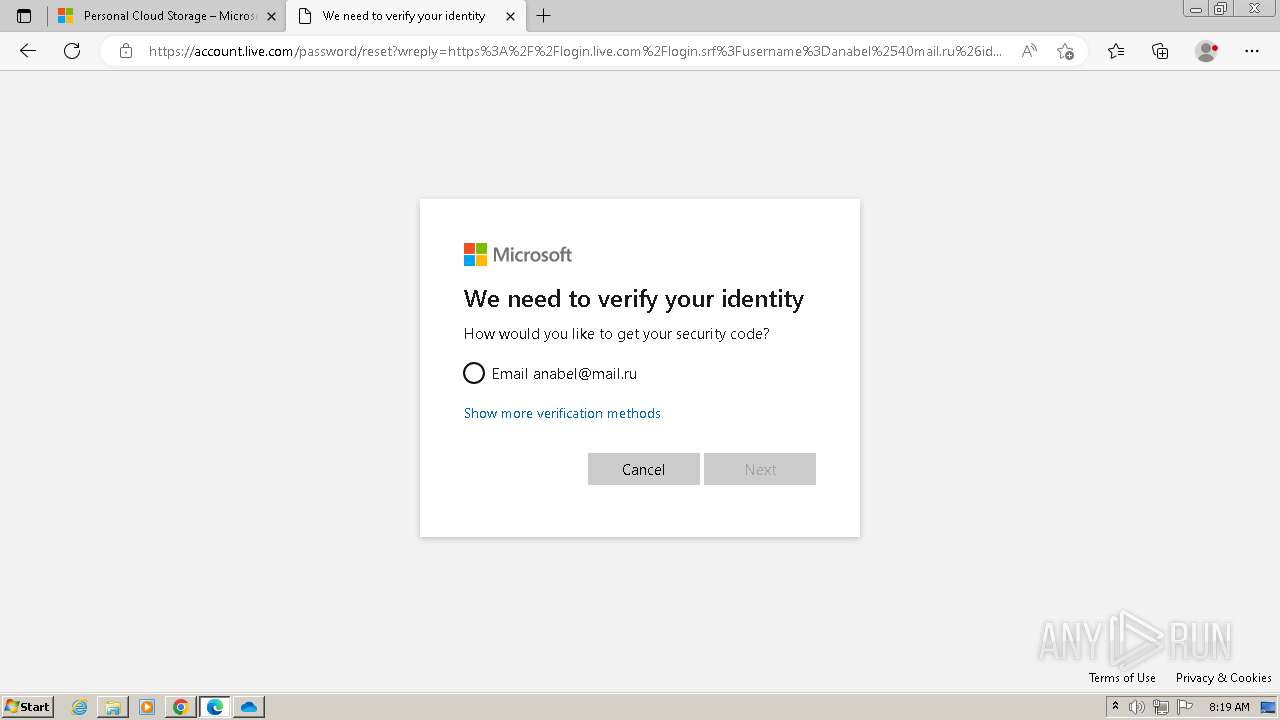Show hidden tray icons arrow
Viewport: 1280px width, 720px height.
coord(1115,707)
